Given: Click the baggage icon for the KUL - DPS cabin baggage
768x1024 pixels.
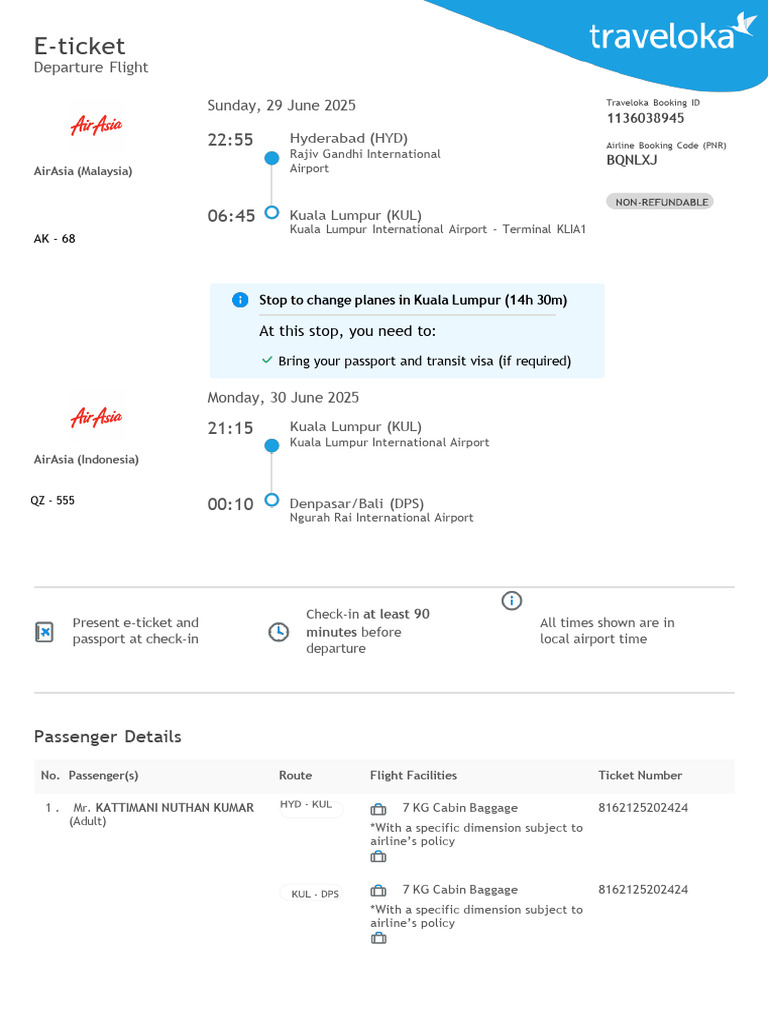Looking at the screenshot, I should 378,891.
